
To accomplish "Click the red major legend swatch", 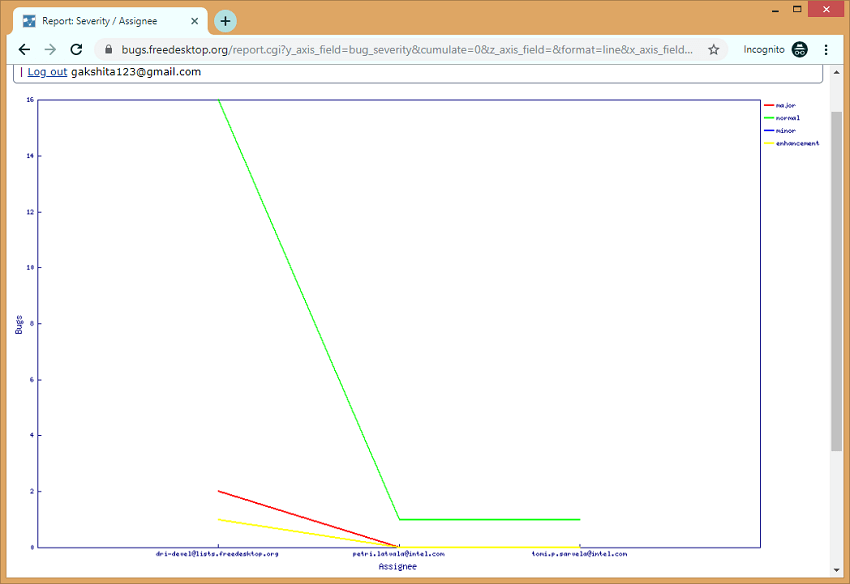I will [769, 105].
